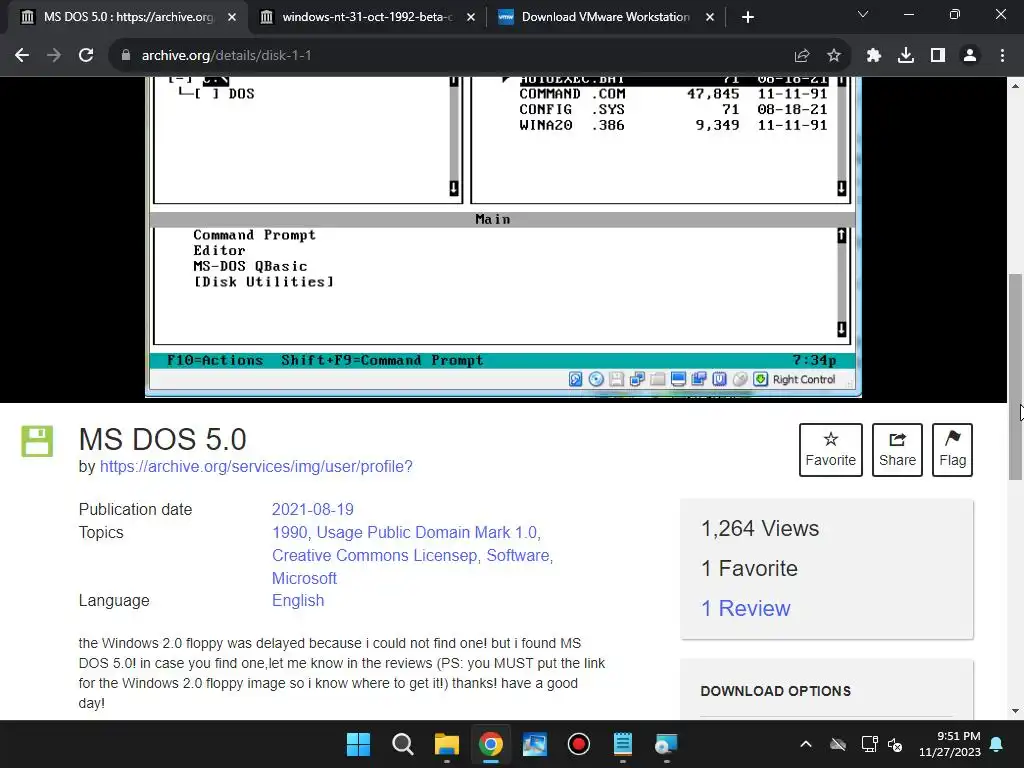Open the Extensions puzzle icon
The width and height of the screenshot is (1024, 768).
coord(874,56)
